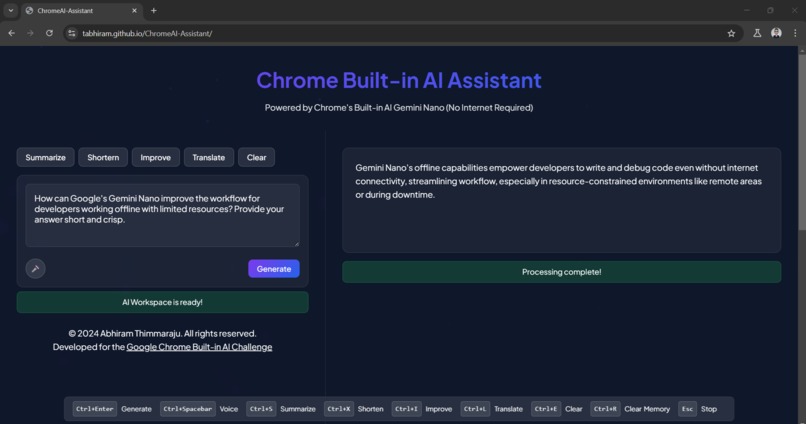The height and width of the screenshot is (424, 806).
Task: Close the ChromeAI-Assistant tab
Action: [x=134, y=11]
